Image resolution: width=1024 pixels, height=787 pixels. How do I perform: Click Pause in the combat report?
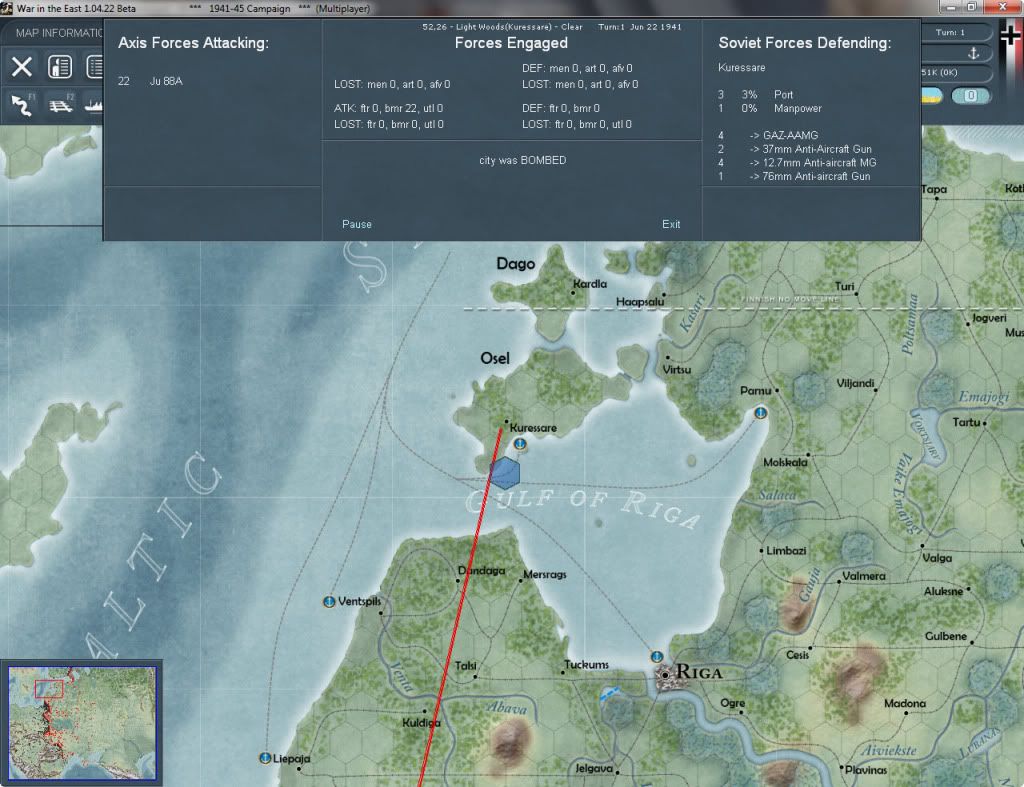tap(357, 224)
